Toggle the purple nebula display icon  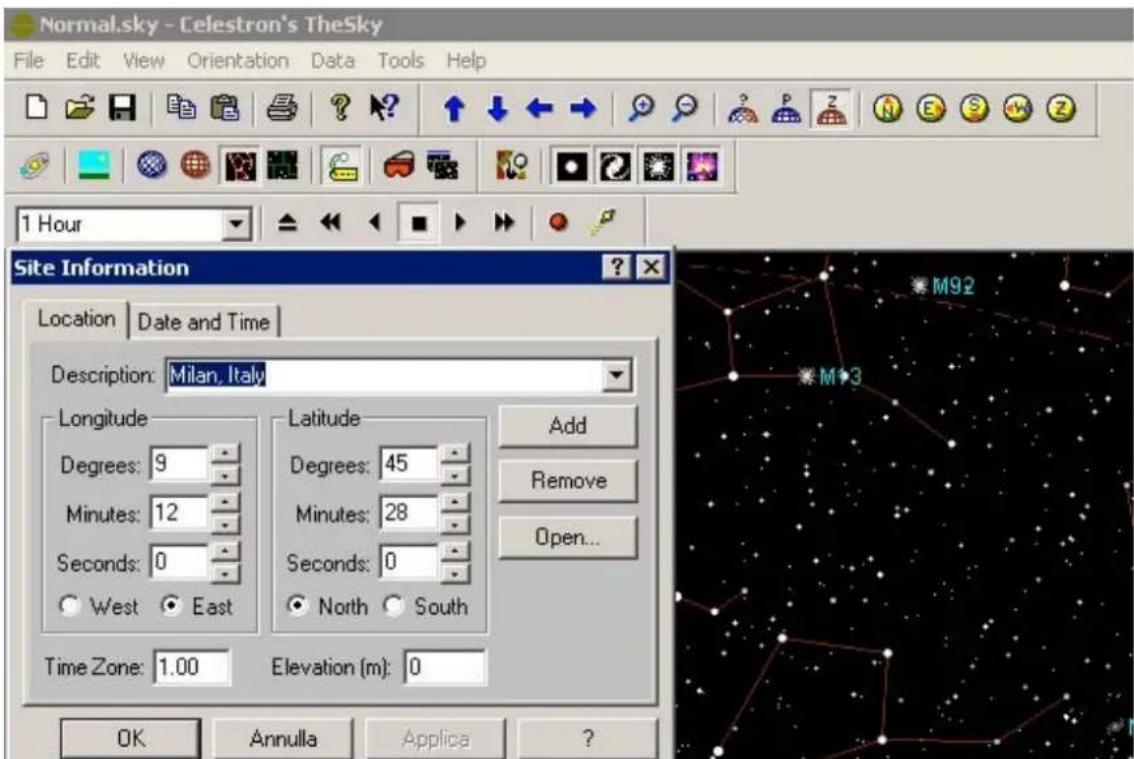[x=702, y=166]
